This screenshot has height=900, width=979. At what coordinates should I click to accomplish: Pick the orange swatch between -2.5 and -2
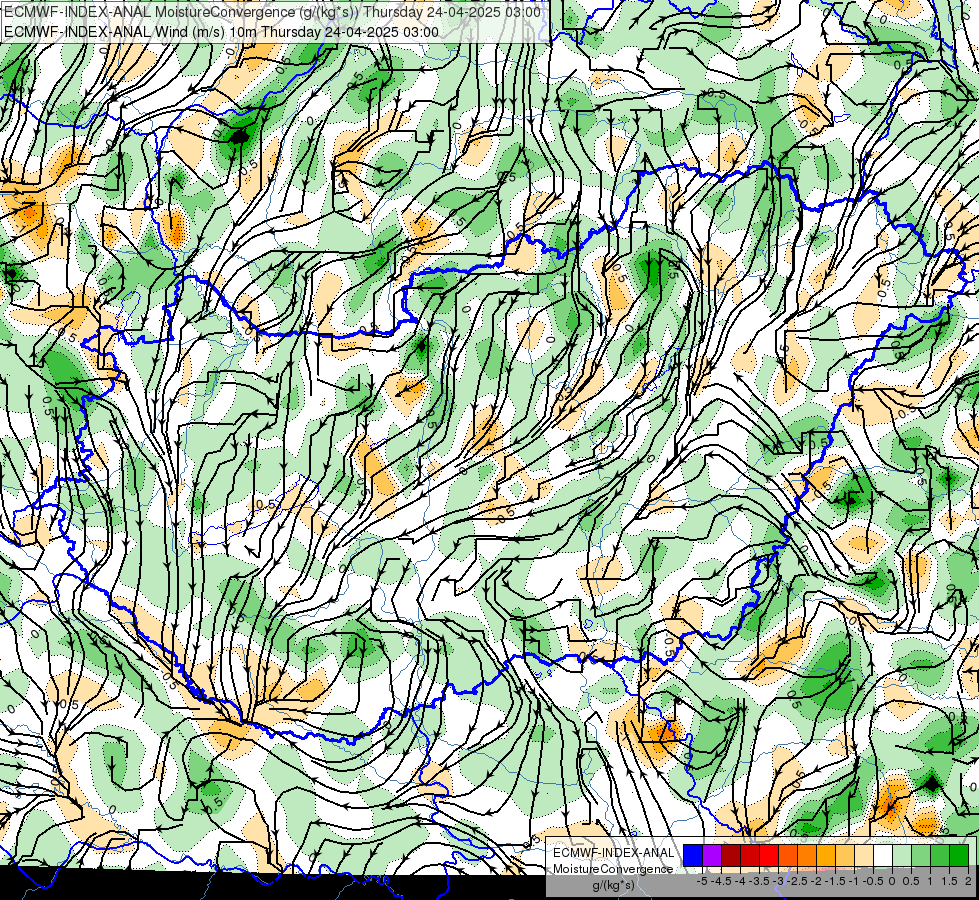pyautogui.click(x=807, y=855)
